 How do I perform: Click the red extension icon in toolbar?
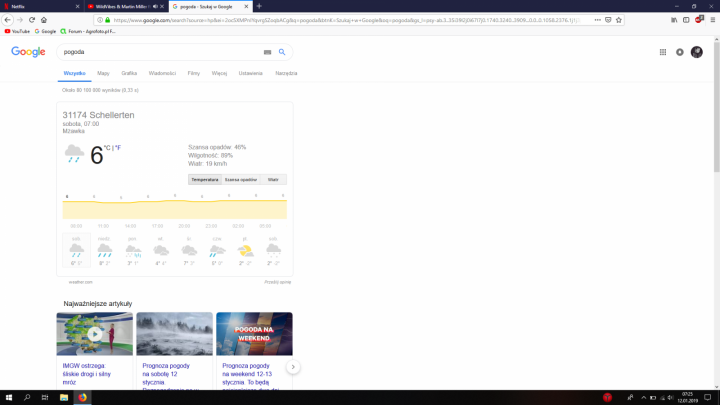point(699,19)
